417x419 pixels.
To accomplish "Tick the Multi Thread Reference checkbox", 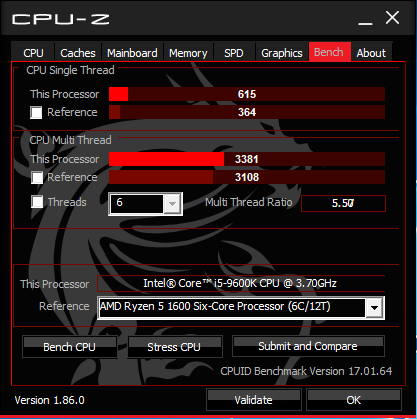I will point(37,178).
